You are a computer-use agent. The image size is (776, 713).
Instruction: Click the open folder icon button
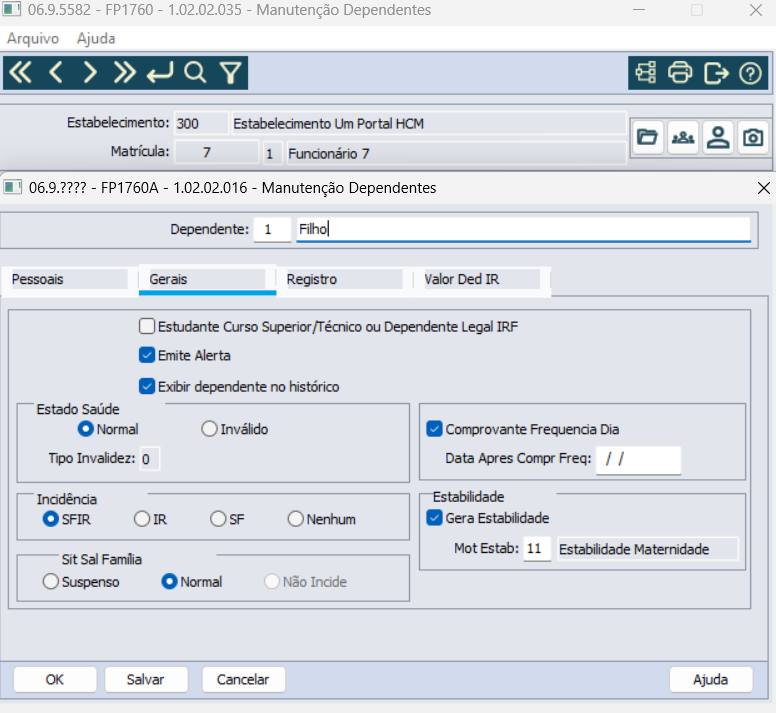[647, 137]
